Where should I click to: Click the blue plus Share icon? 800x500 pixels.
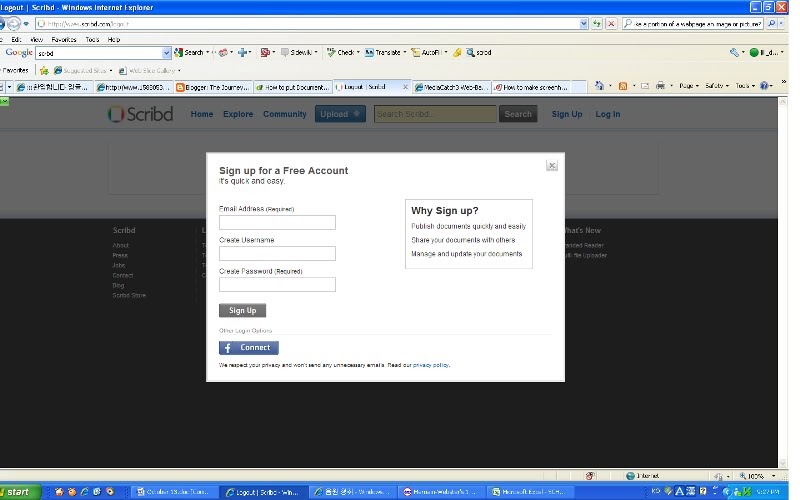243,52
